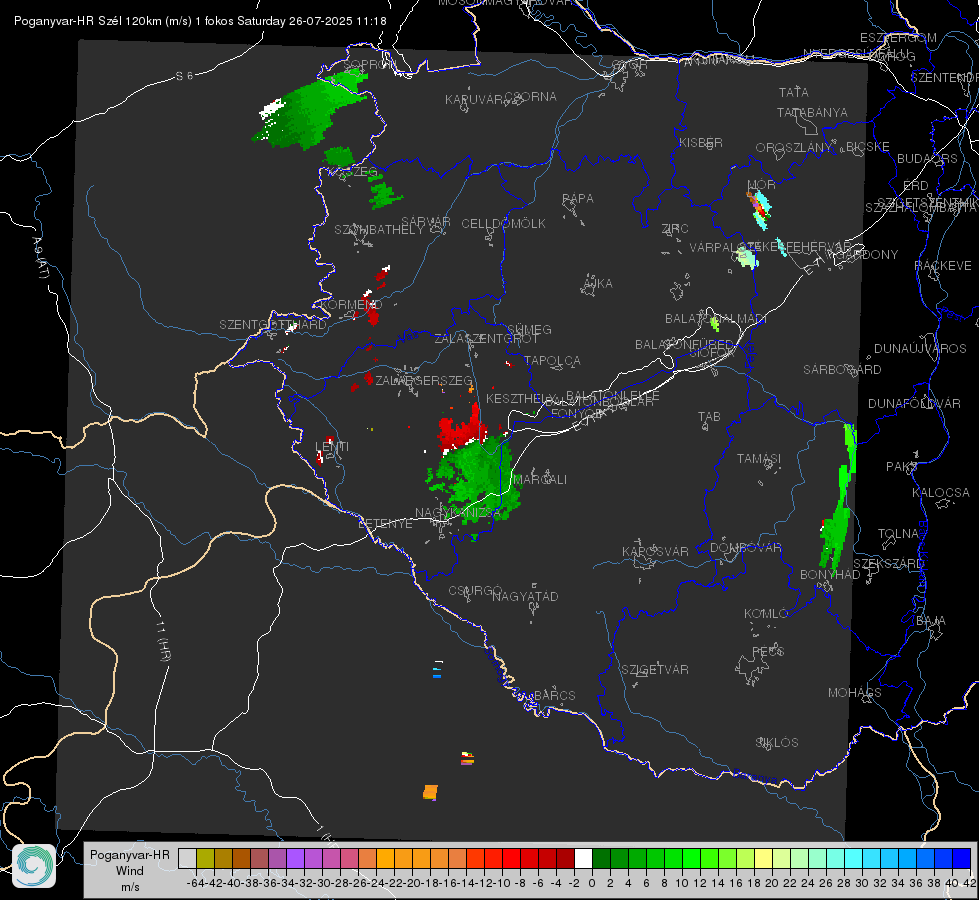
Task: Click the BONYHÁD city label
Action: tap(830, 575)
